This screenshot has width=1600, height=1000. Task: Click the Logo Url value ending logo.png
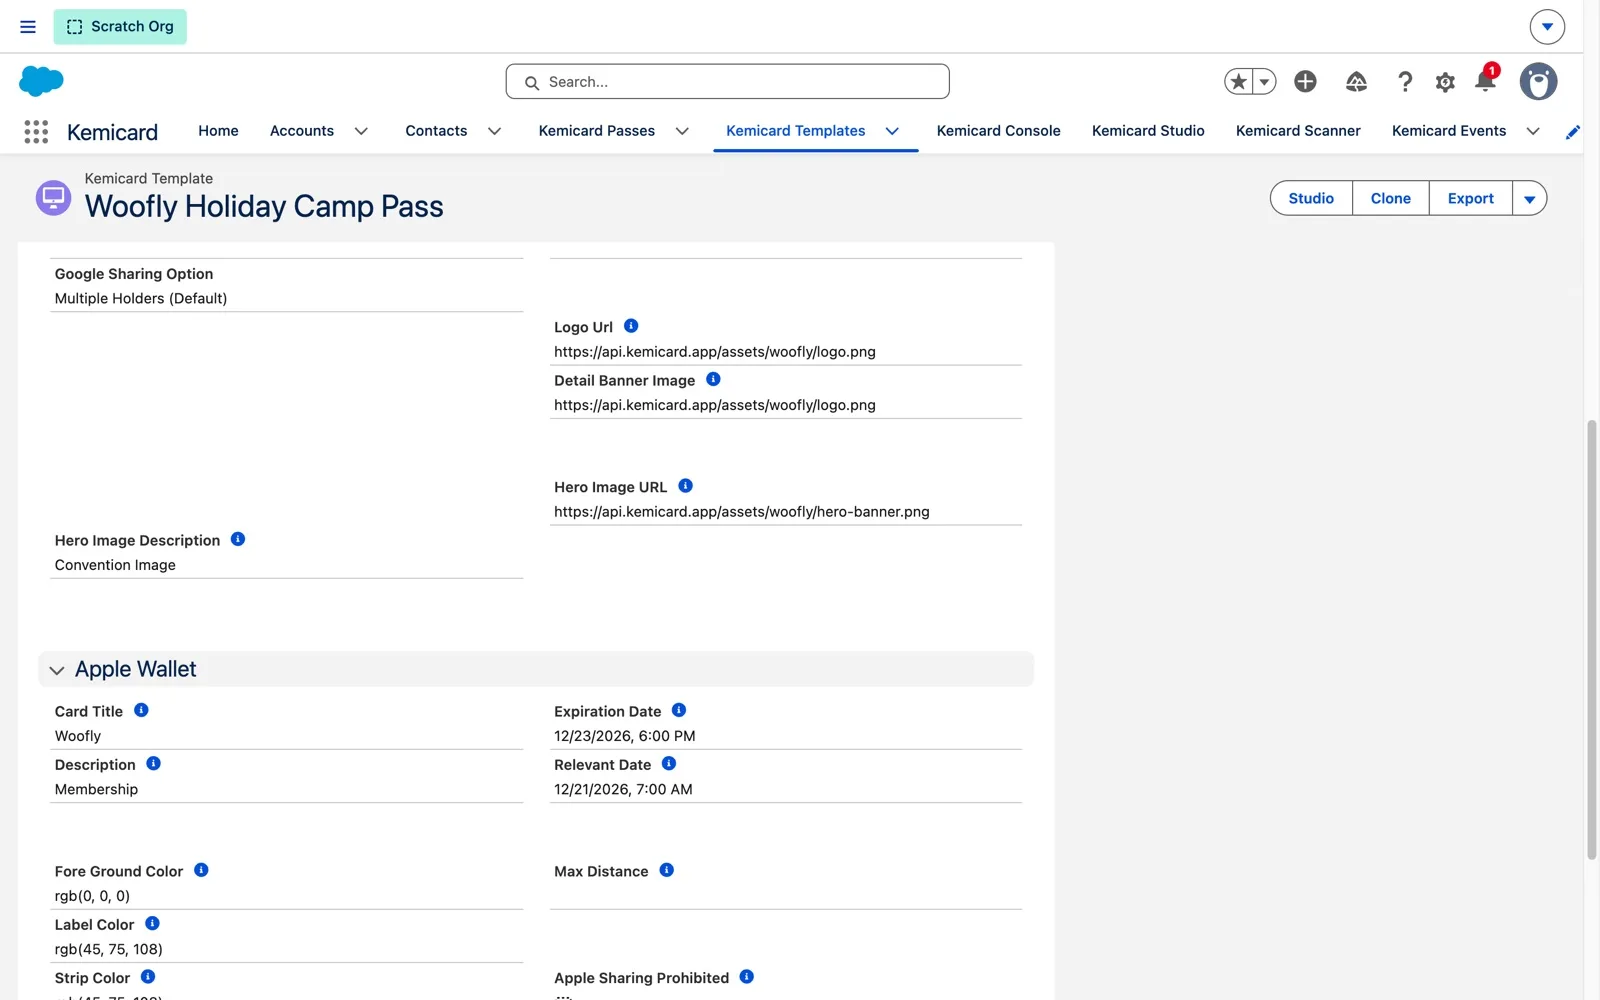coord(715,352)
